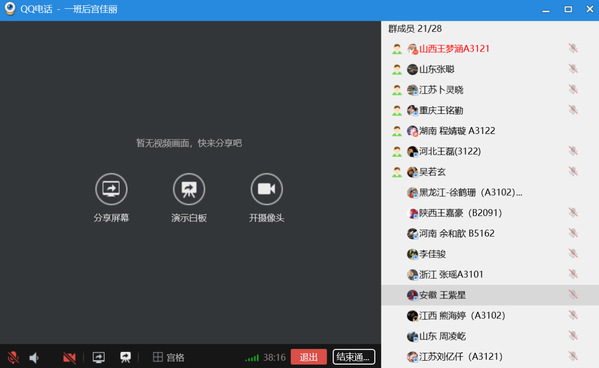This screenshot has width=599, height=368.
Task: Toggle muted mic for 山东 周凌屹
Action: pyautogui.click(x=573, y=336)
